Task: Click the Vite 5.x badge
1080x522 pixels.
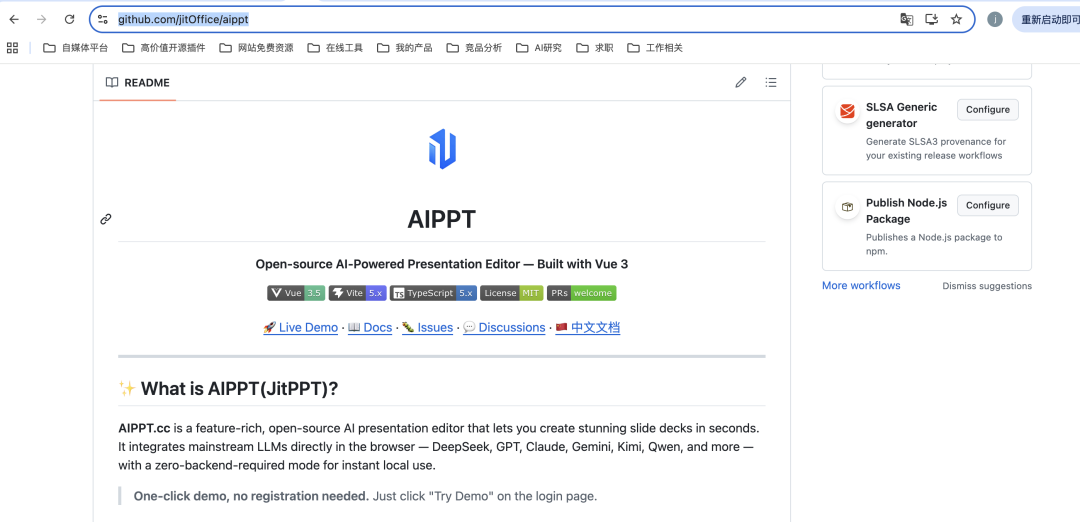Action: point(357,293)
